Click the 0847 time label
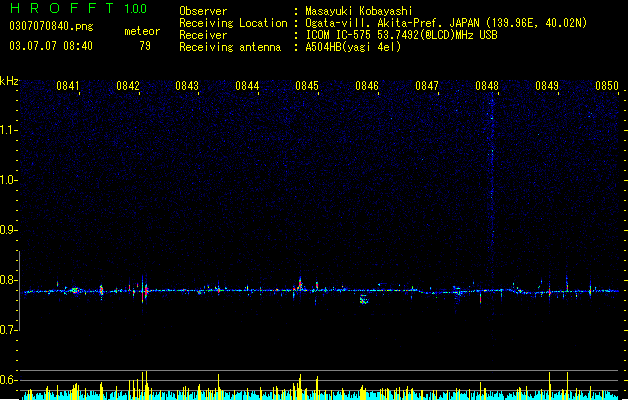This screenshot has width=629, height=400. pyautogui.click(x=427, y=86)
